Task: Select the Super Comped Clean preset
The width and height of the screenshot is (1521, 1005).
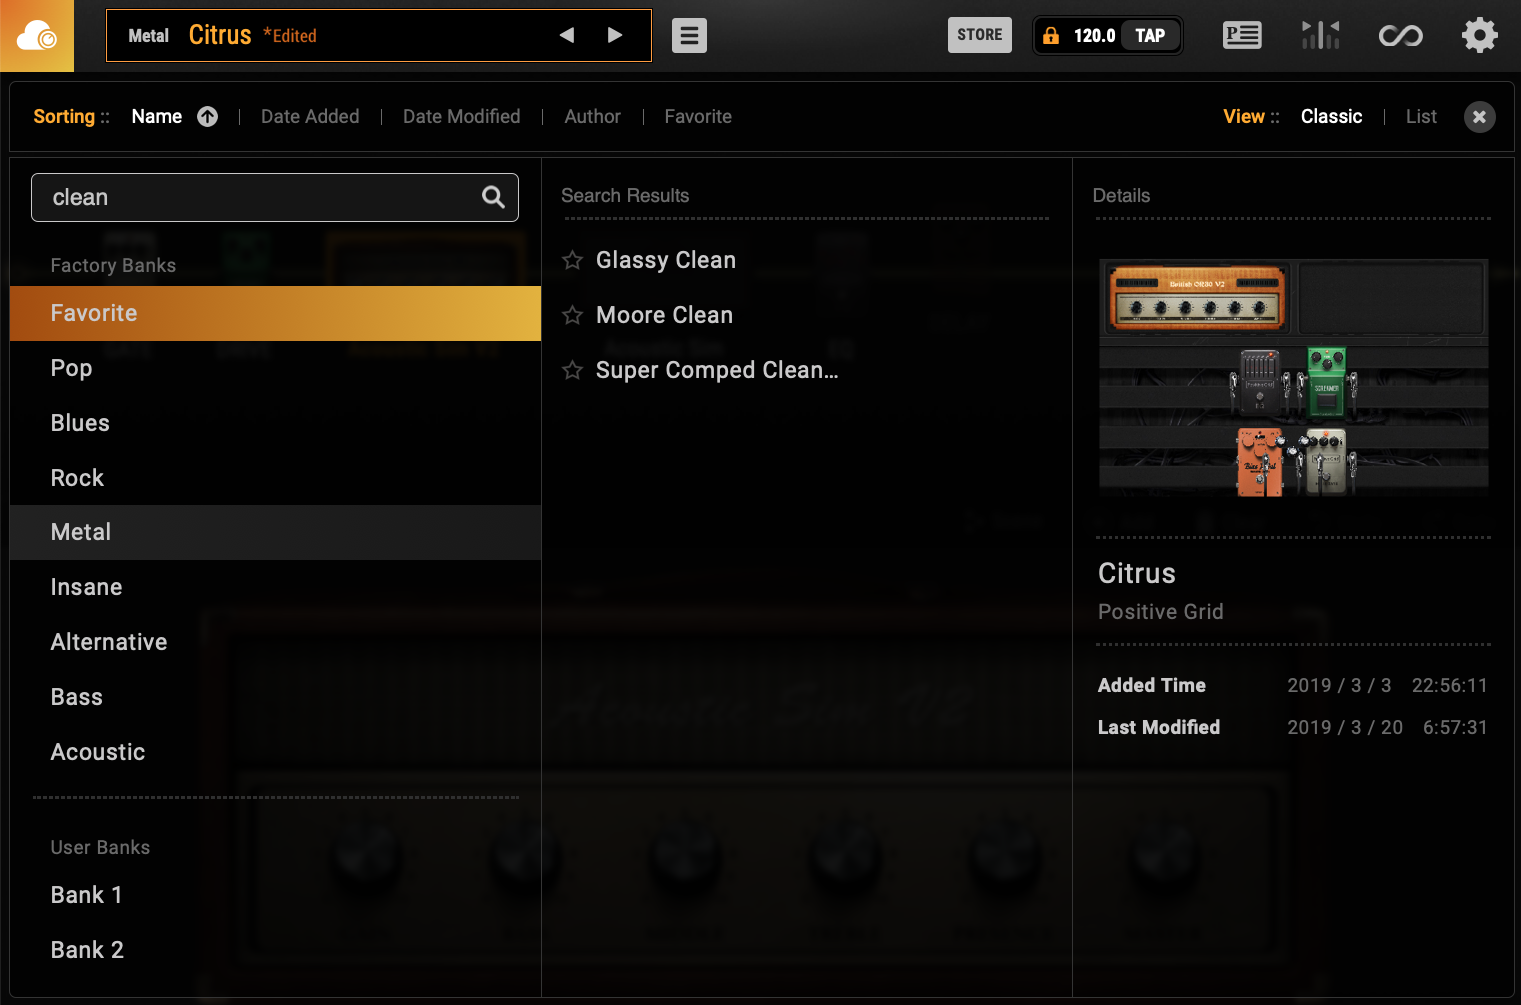Action: (x=717, y=370)
